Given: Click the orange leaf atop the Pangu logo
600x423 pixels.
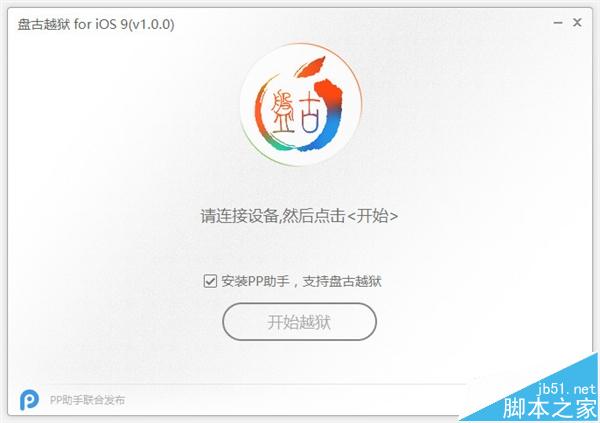Looking at the screenshot, I should (x=311, y=66).
